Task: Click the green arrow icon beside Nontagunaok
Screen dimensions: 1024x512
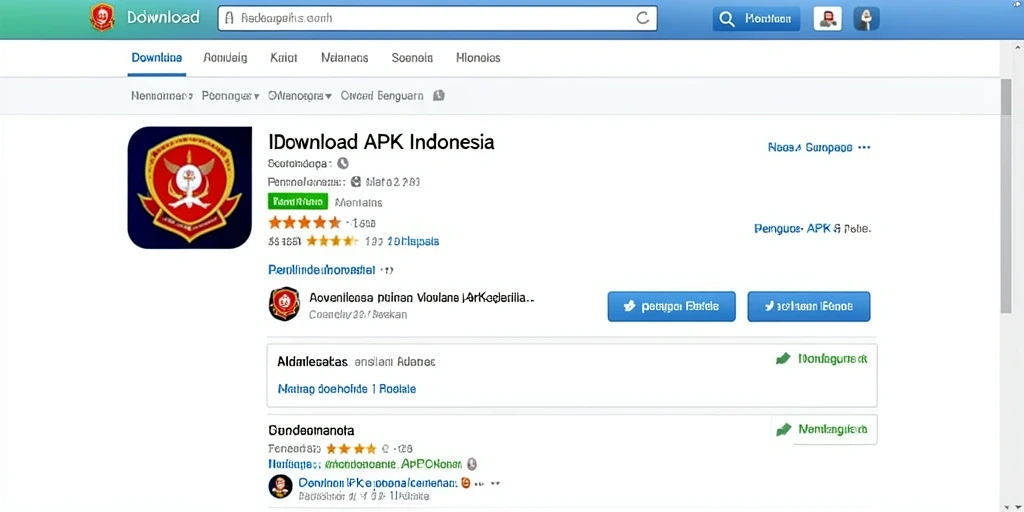Action: coord(783,358)
